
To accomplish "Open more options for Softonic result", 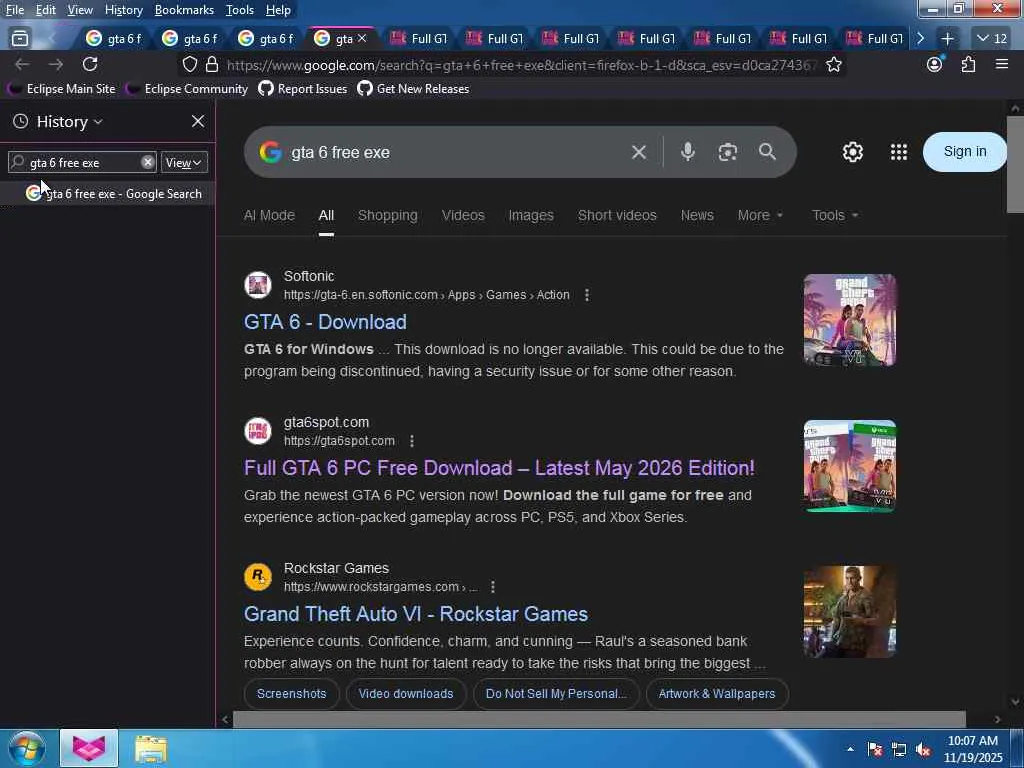I will pyautogui.click(x=586, y=295).
